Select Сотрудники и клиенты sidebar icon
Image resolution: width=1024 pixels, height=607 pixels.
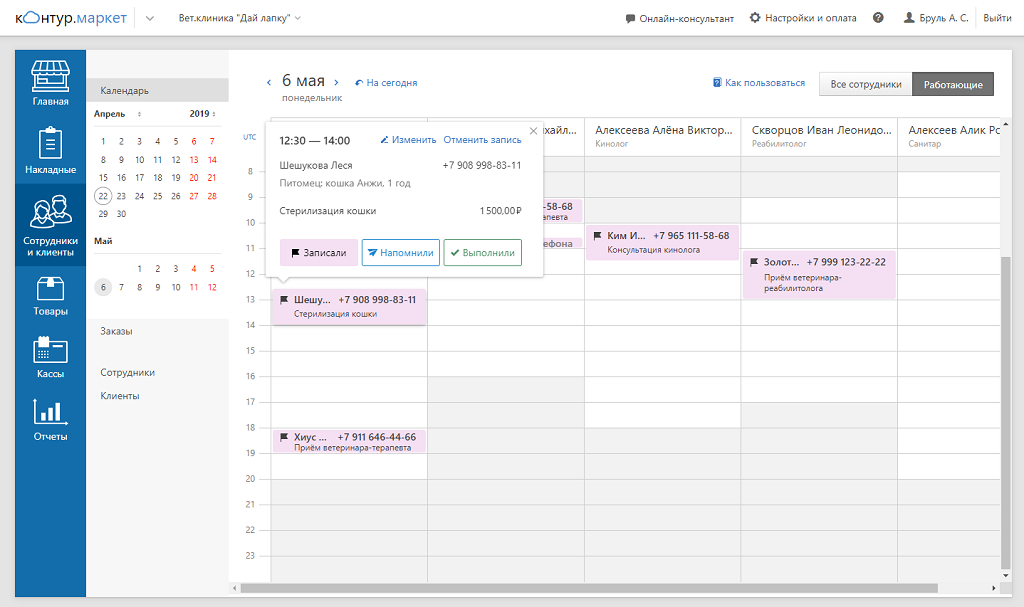tap(50, 212)
